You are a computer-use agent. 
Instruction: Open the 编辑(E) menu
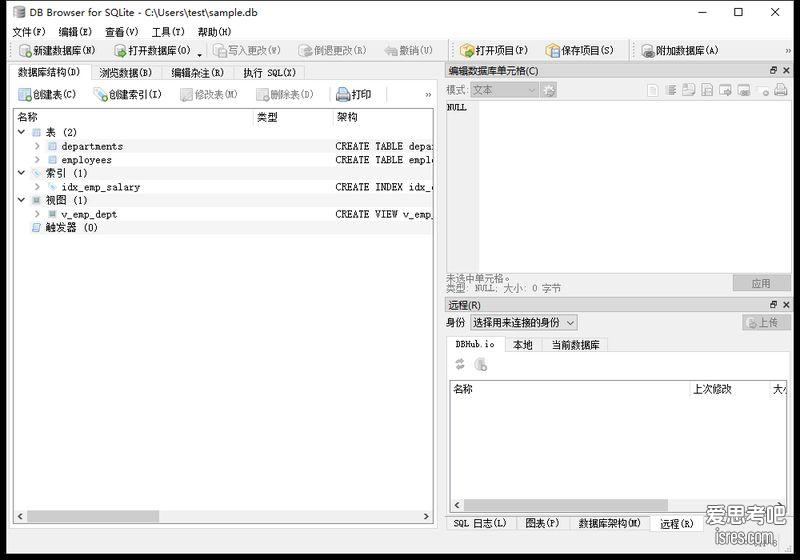76,32
